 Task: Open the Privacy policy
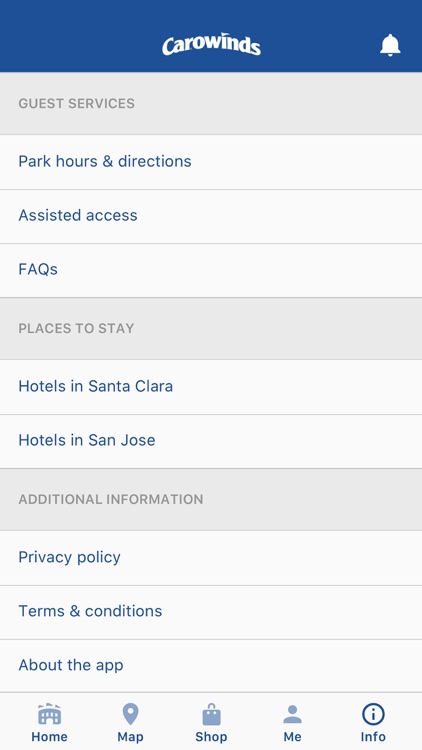(x=211, y=557)
